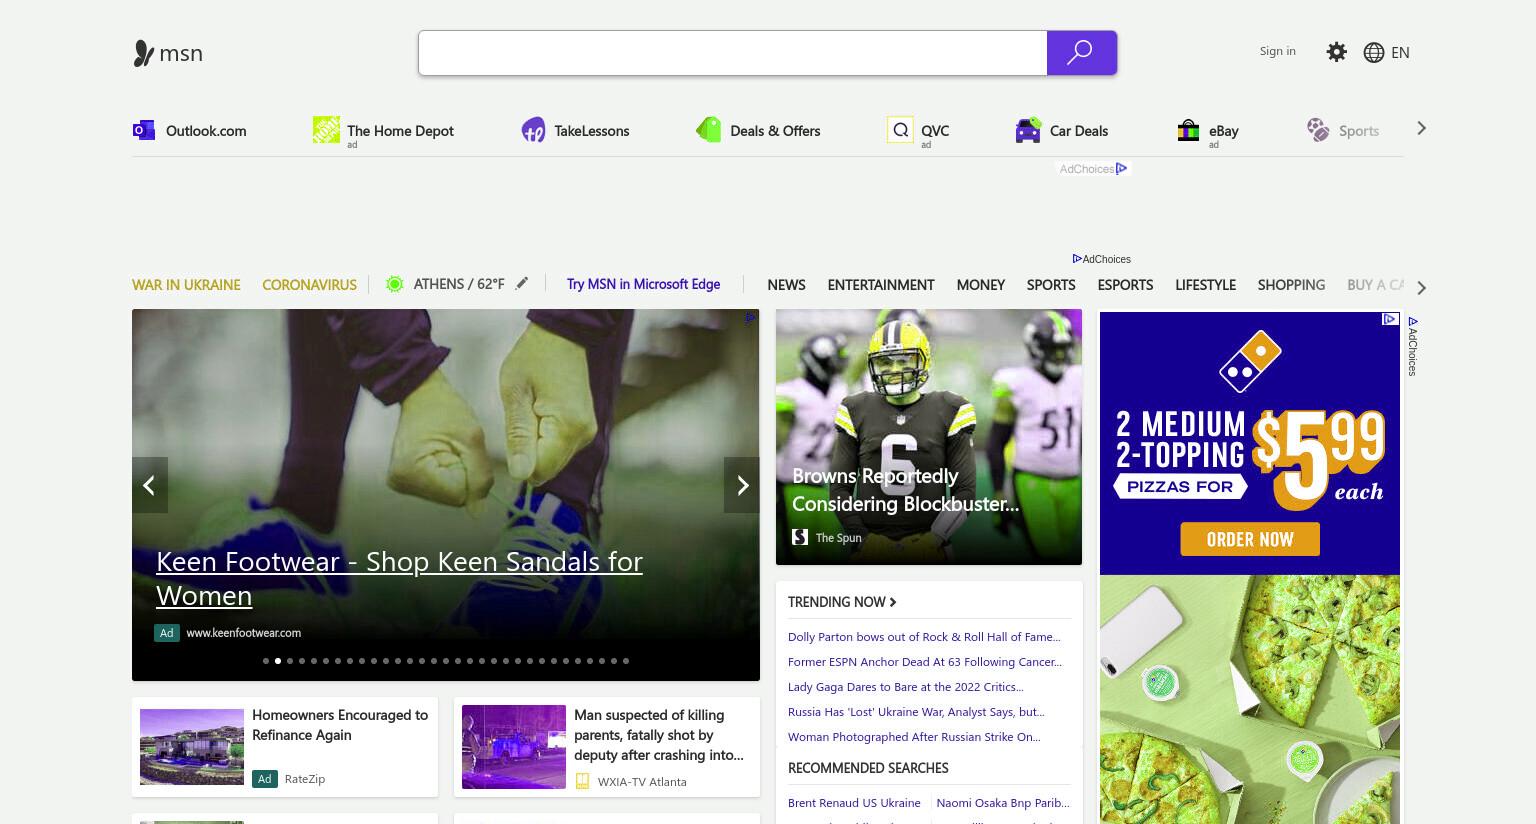Open settings gear icon
1536x824 pixels.
pos(1336,52)
